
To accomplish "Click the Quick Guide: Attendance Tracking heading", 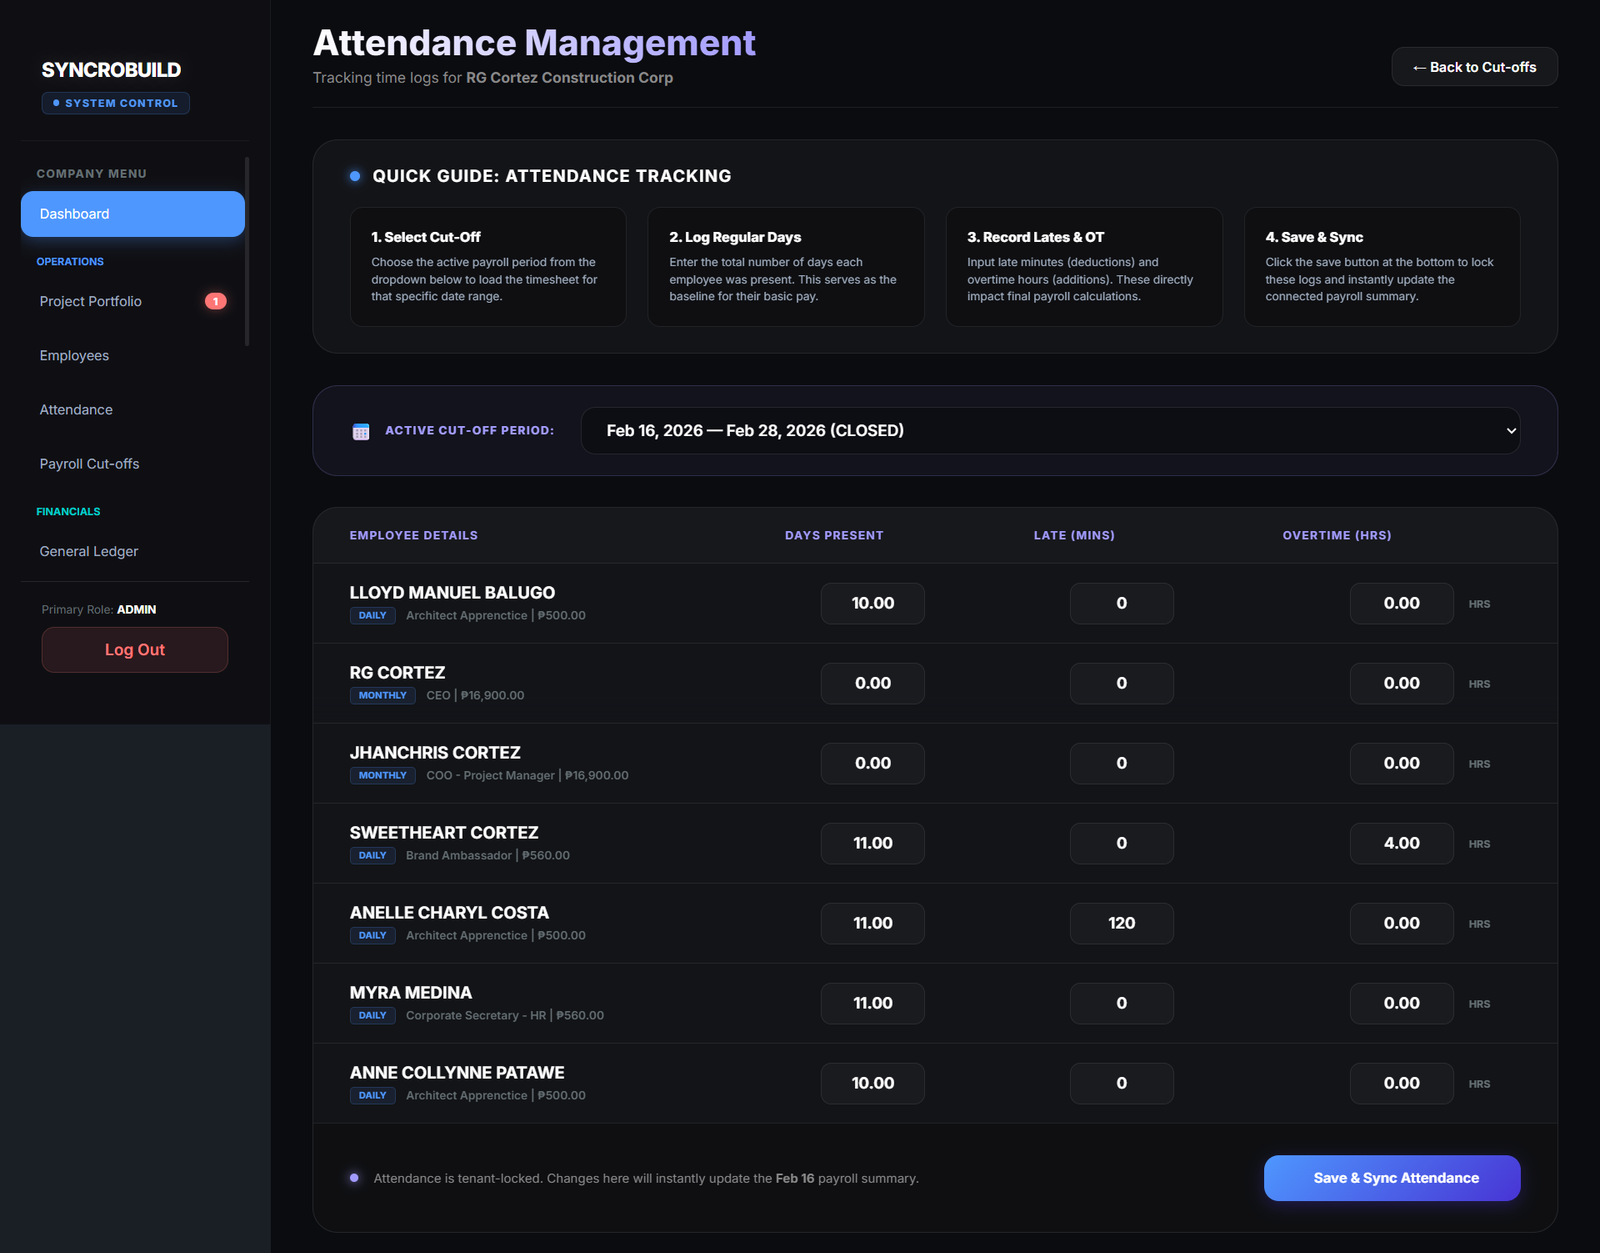I will tap(552, 176).
